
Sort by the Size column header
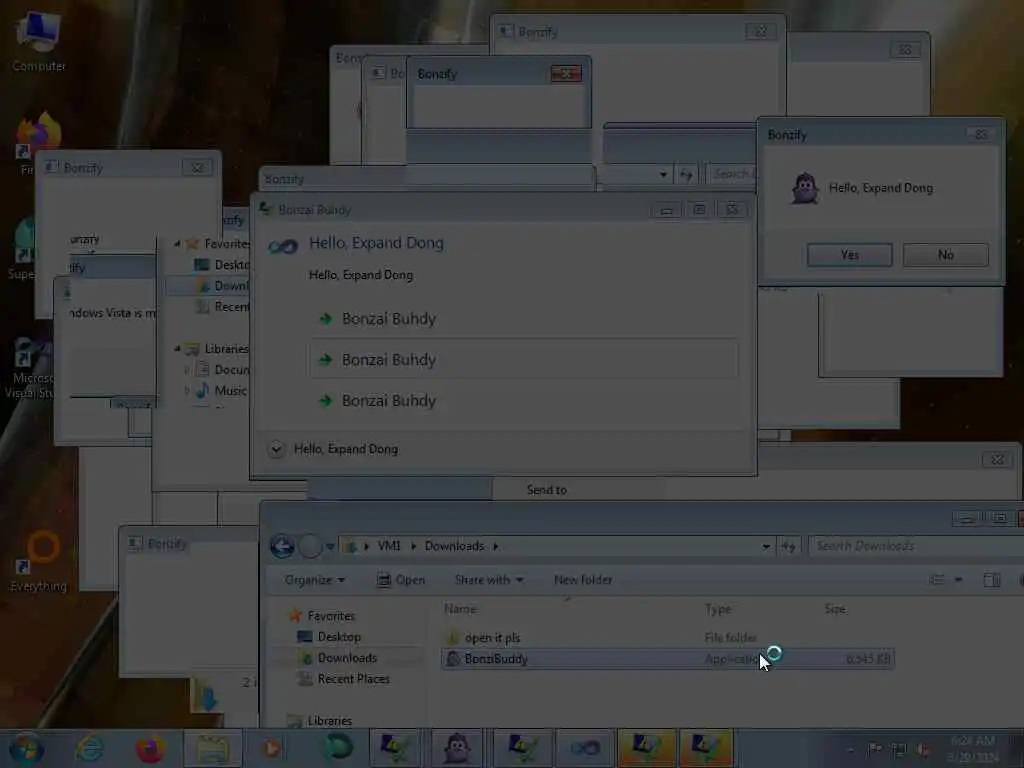point(835,609)
